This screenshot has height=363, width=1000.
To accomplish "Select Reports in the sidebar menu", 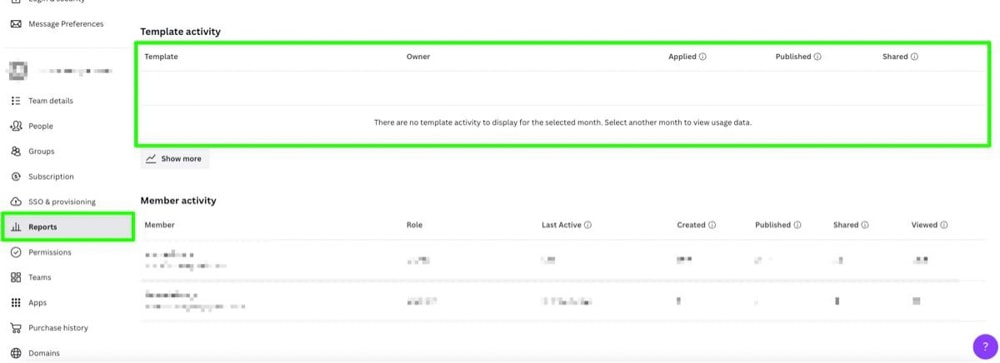I will pos(67,227).
